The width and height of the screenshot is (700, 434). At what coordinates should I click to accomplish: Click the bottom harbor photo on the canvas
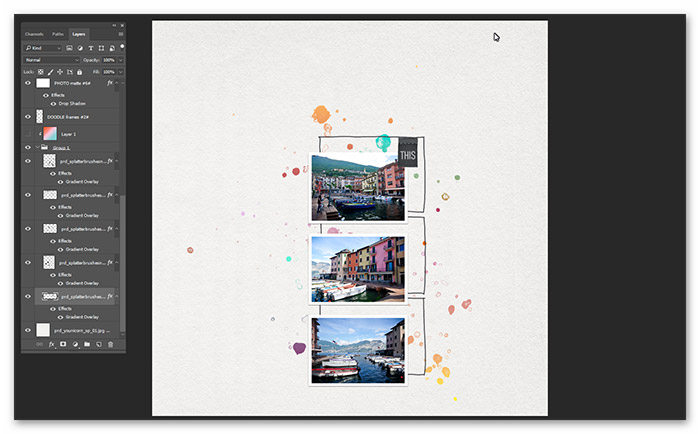(358, 351)
